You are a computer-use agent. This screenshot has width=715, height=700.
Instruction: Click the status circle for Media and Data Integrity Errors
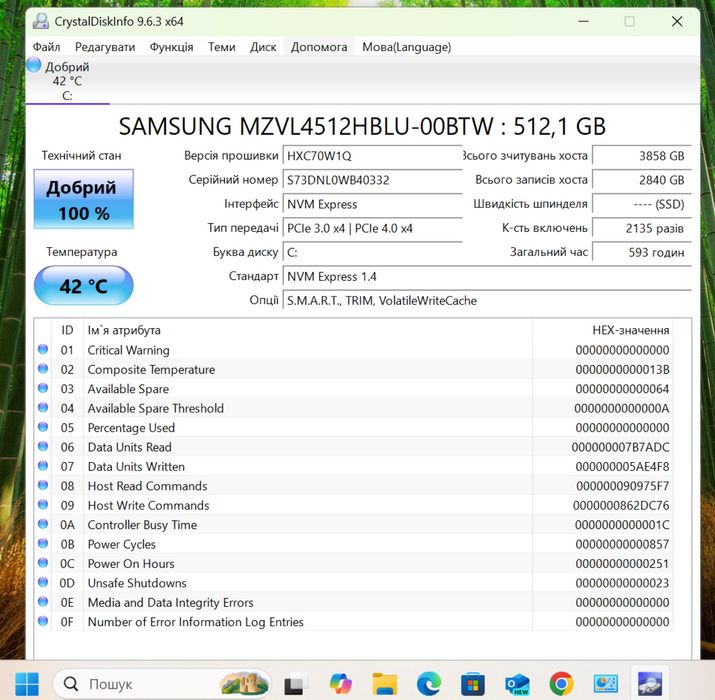(43, 601)
